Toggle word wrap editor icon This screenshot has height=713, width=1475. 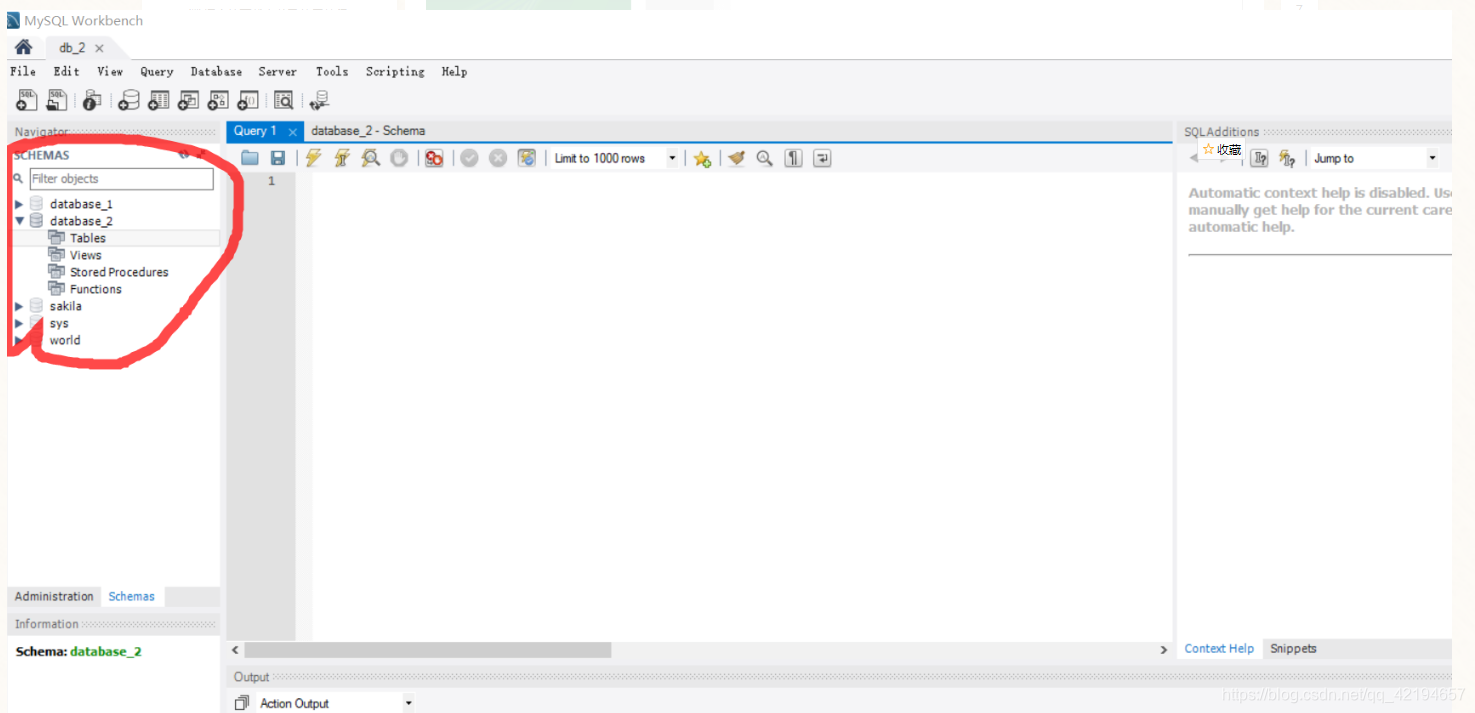pyautogui.click(x=822, y=158)
